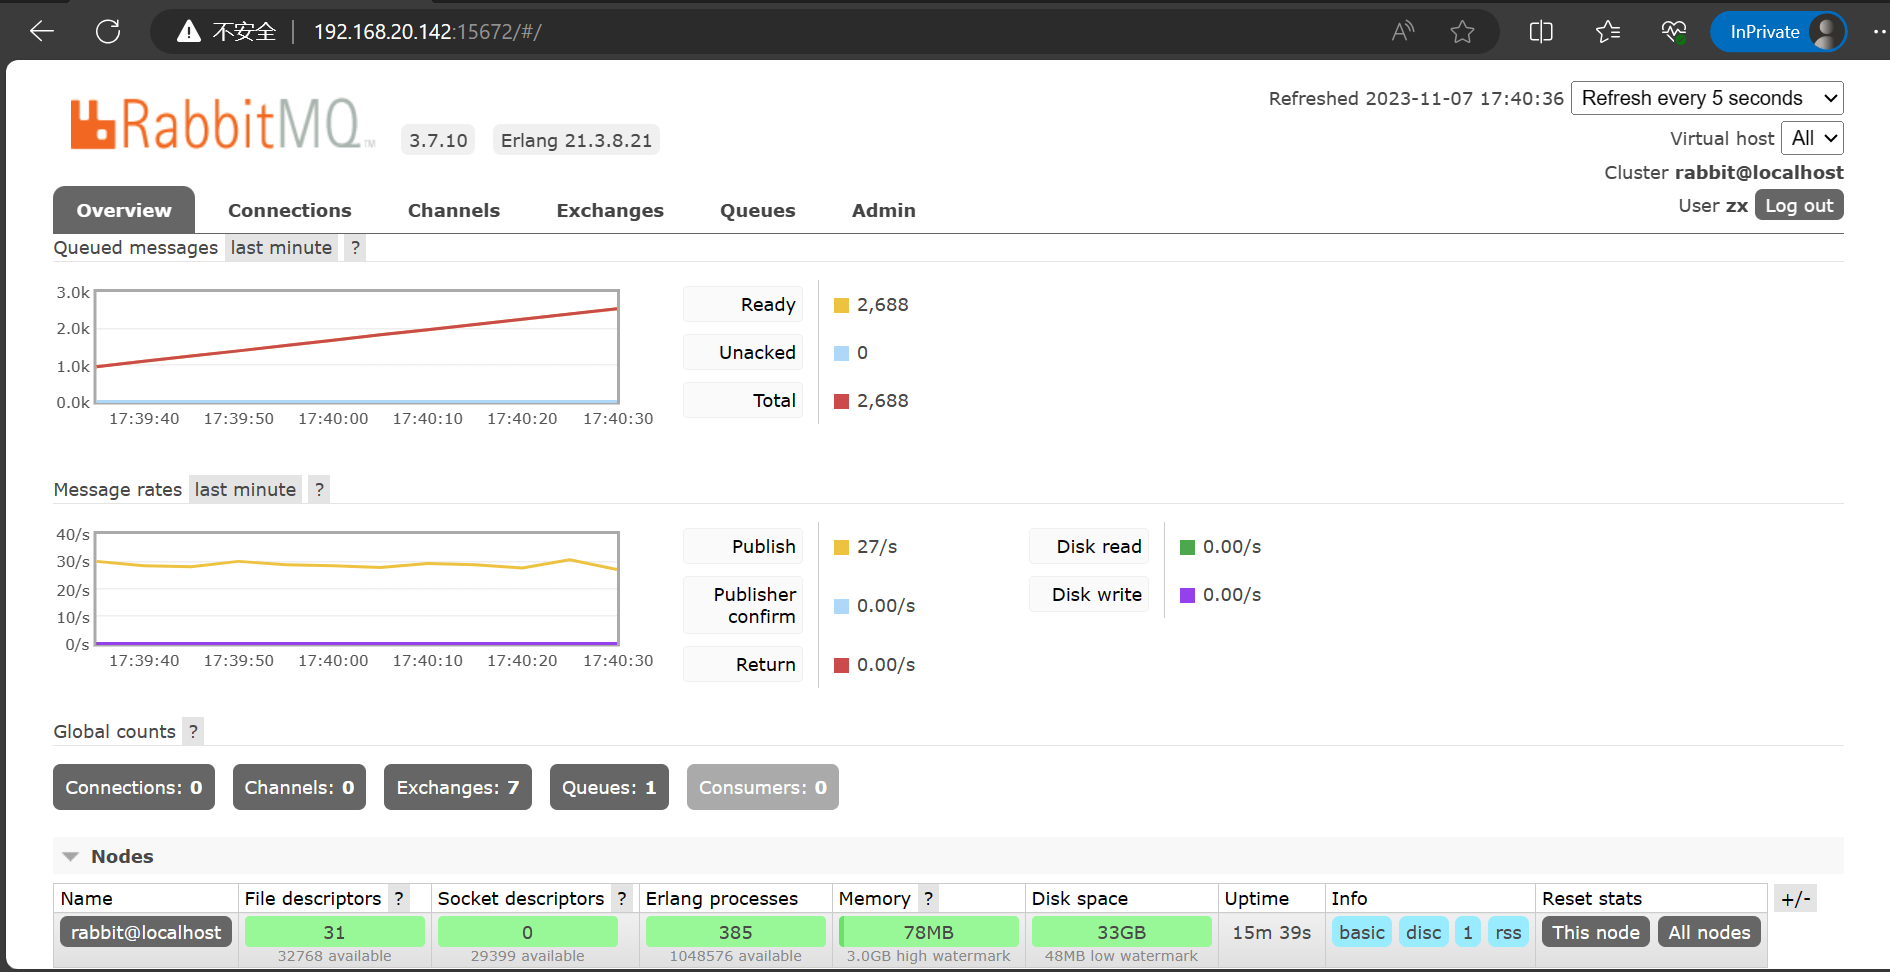Screen dimensions: 1890x972
Task: Click the Memory 78MB bar
Action: point(928,932)
